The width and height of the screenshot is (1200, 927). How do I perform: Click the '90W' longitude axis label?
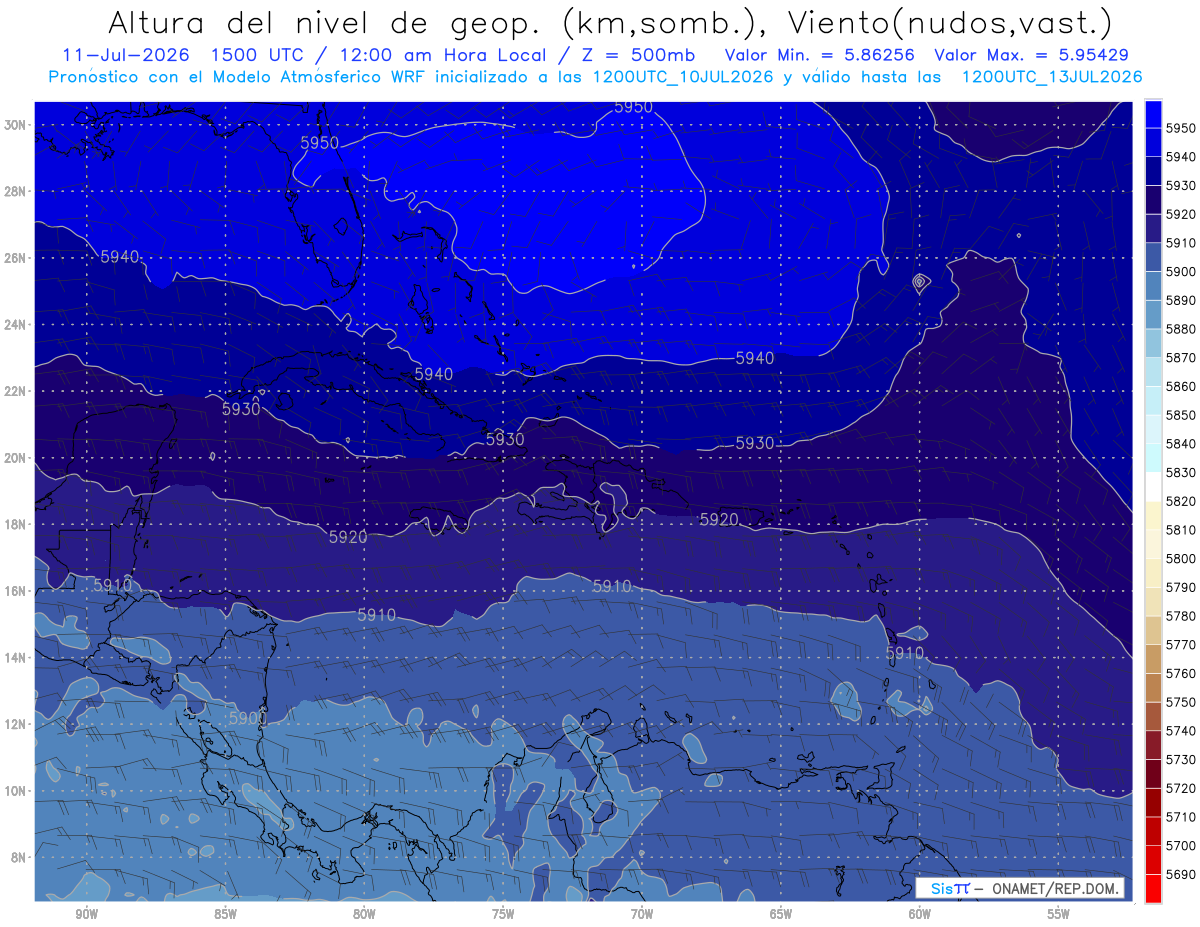pos(86,914)
